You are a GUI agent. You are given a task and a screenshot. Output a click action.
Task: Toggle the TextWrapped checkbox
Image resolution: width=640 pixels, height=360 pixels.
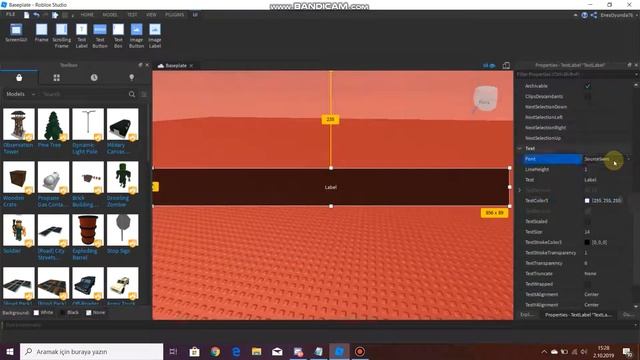click(x=587, y=284)
